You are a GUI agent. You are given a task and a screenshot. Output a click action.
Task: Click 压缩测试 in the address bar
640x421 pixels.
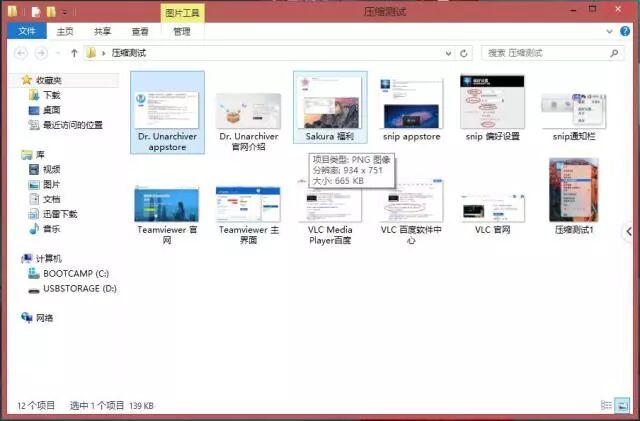[129, 53]
